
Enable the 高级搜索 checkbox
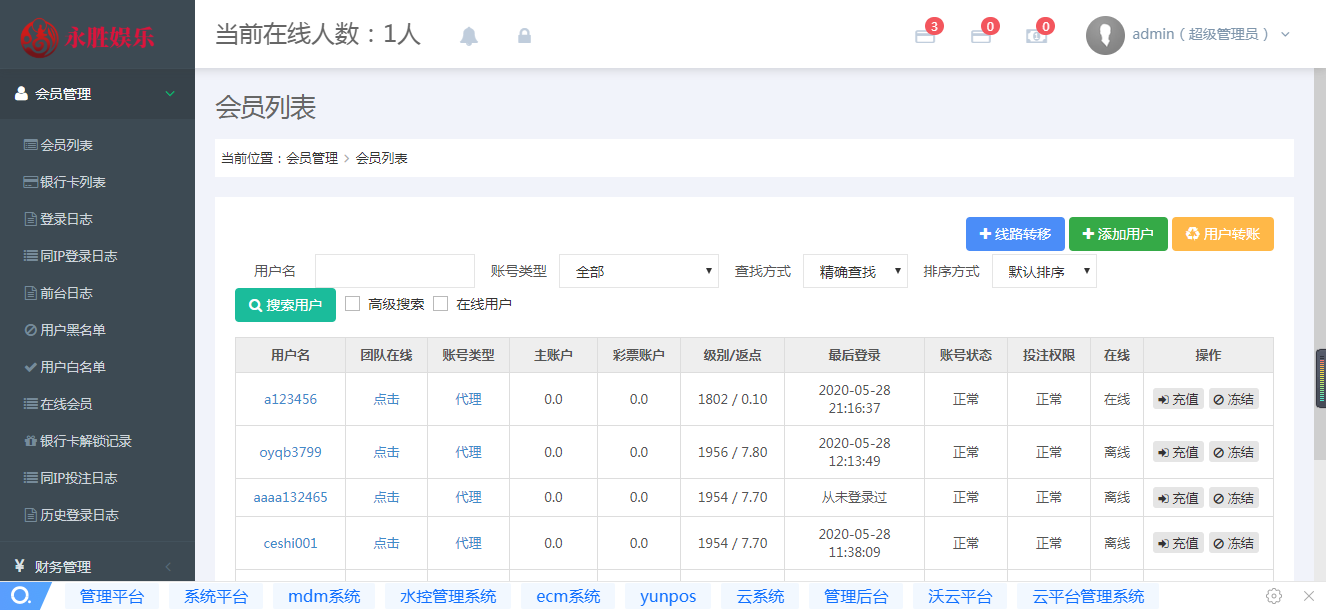click(352, 304)
